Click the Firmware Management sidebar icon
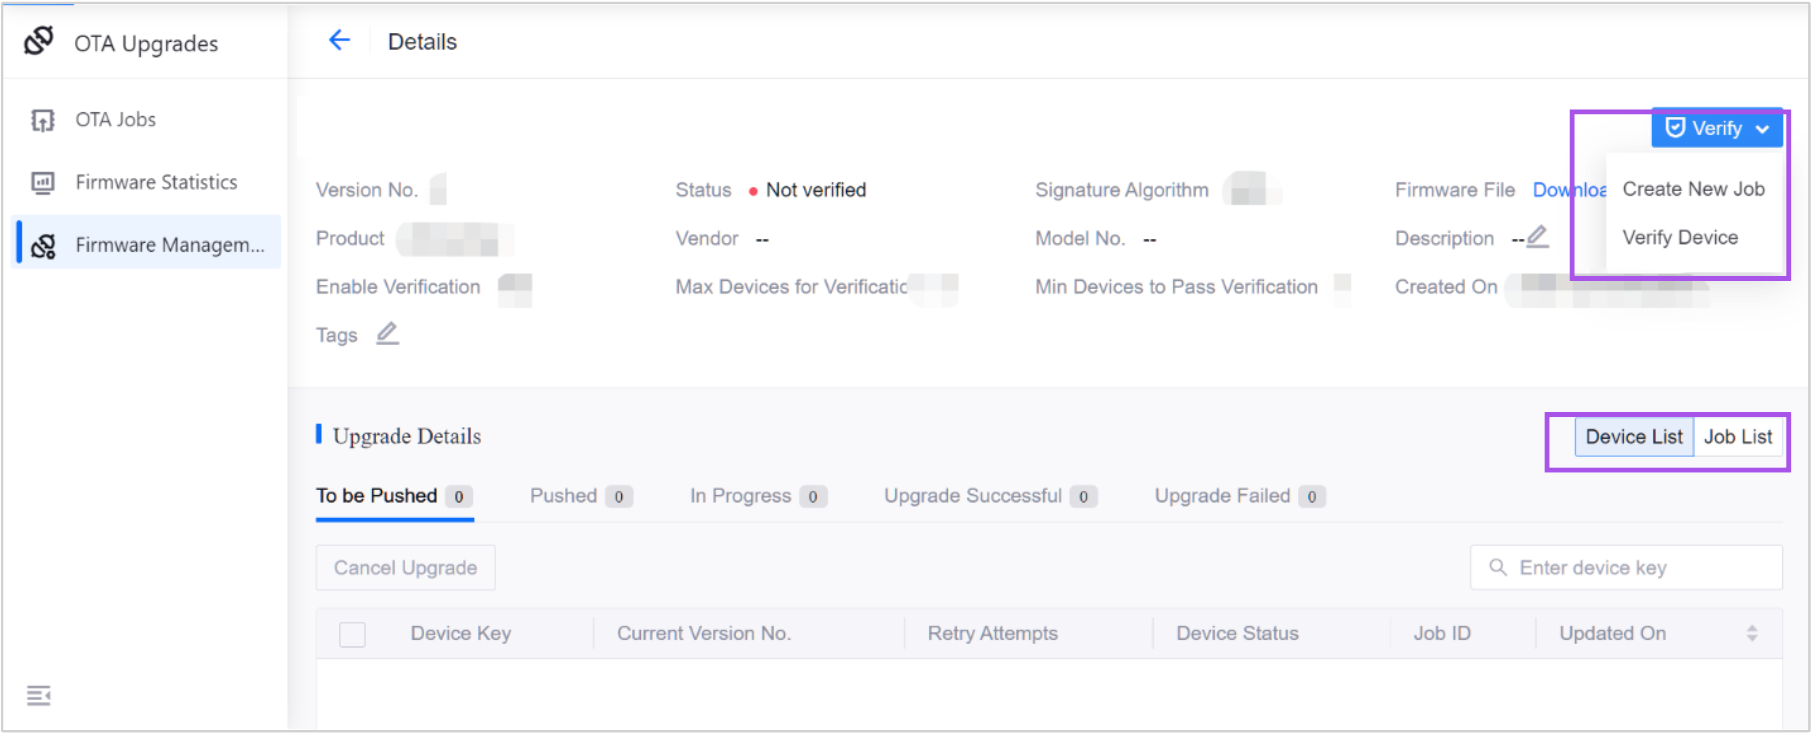Screen dimensions: 1813x735 43,245
